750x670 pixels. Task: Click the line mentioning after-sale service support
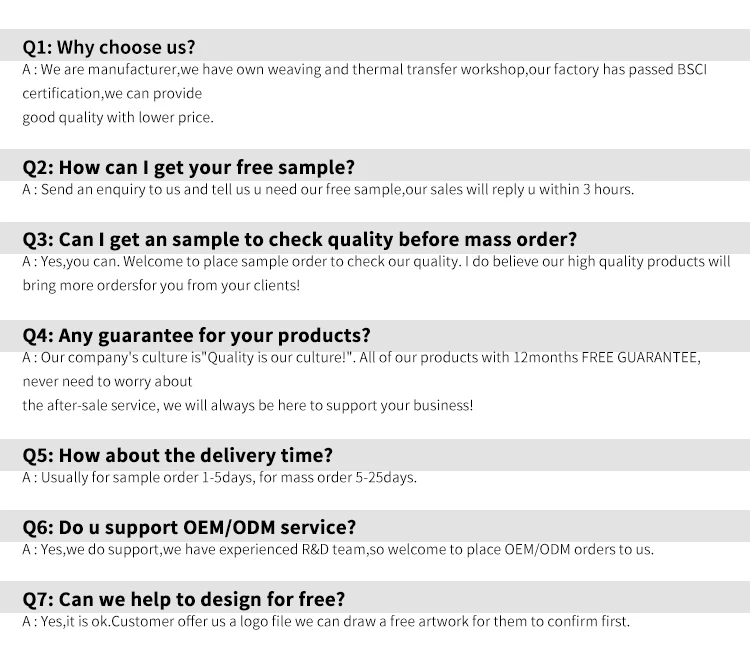point(247,405)
